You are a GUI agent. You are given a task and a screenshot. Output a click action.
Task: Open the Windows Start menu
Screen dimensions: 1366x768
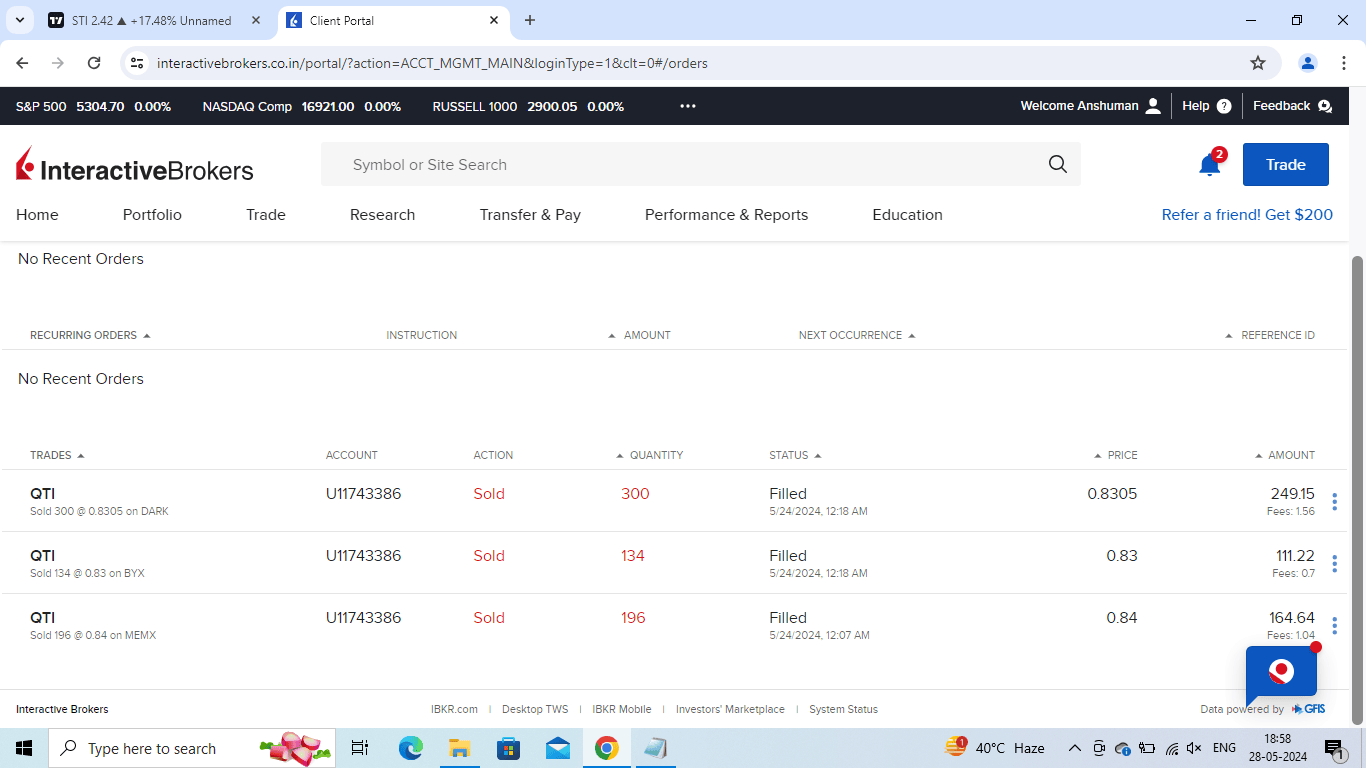(24, 748)
